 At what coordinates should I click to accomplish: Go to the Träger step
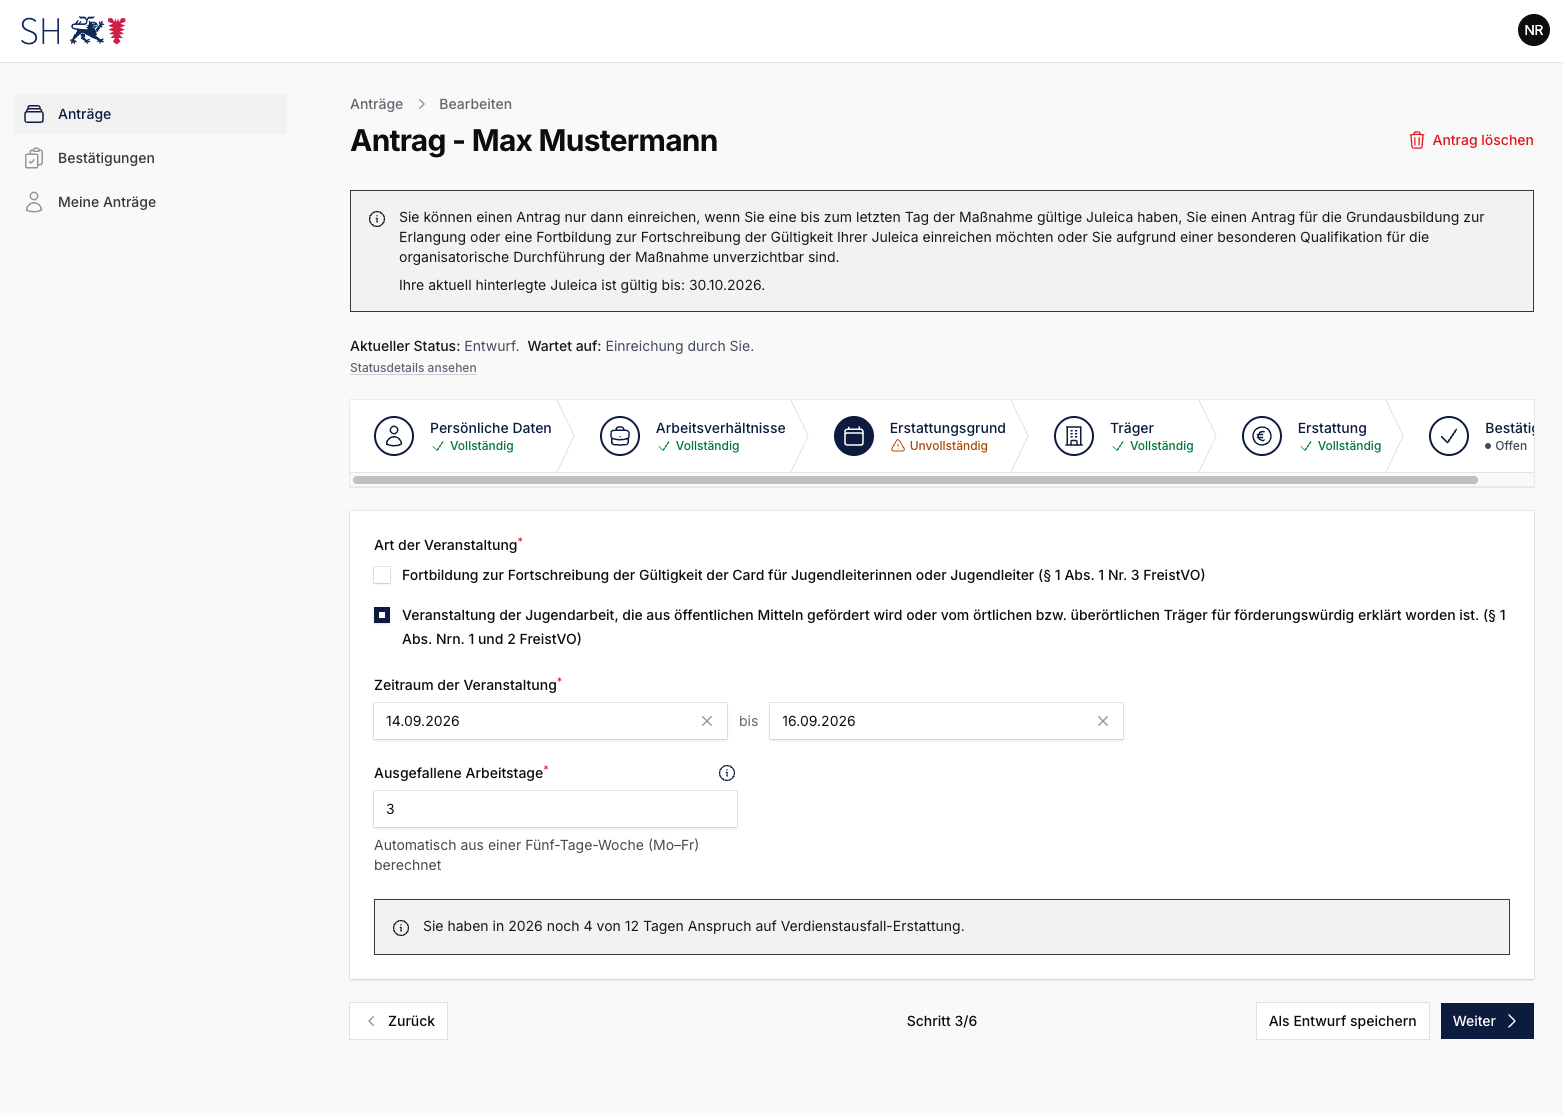tap(1125, 436)
